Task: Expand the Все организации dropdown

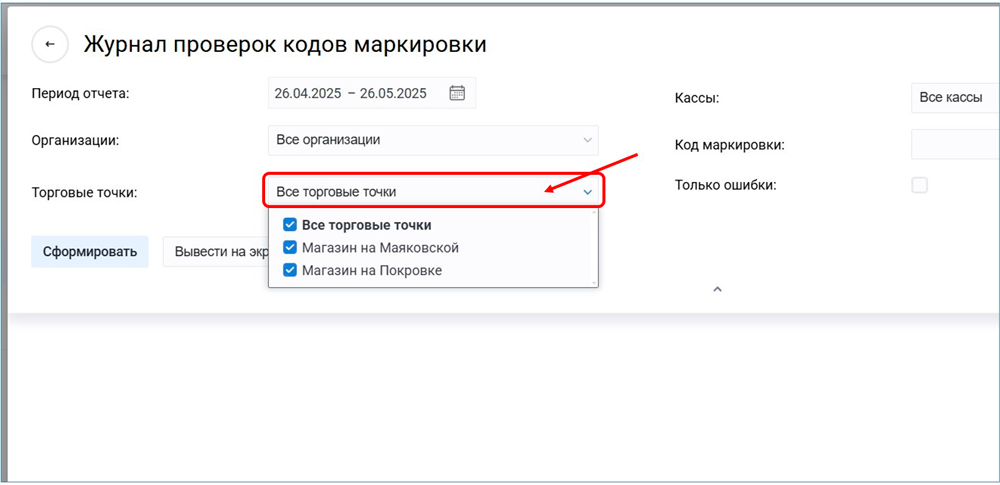Action: click(x=432, y=140)
